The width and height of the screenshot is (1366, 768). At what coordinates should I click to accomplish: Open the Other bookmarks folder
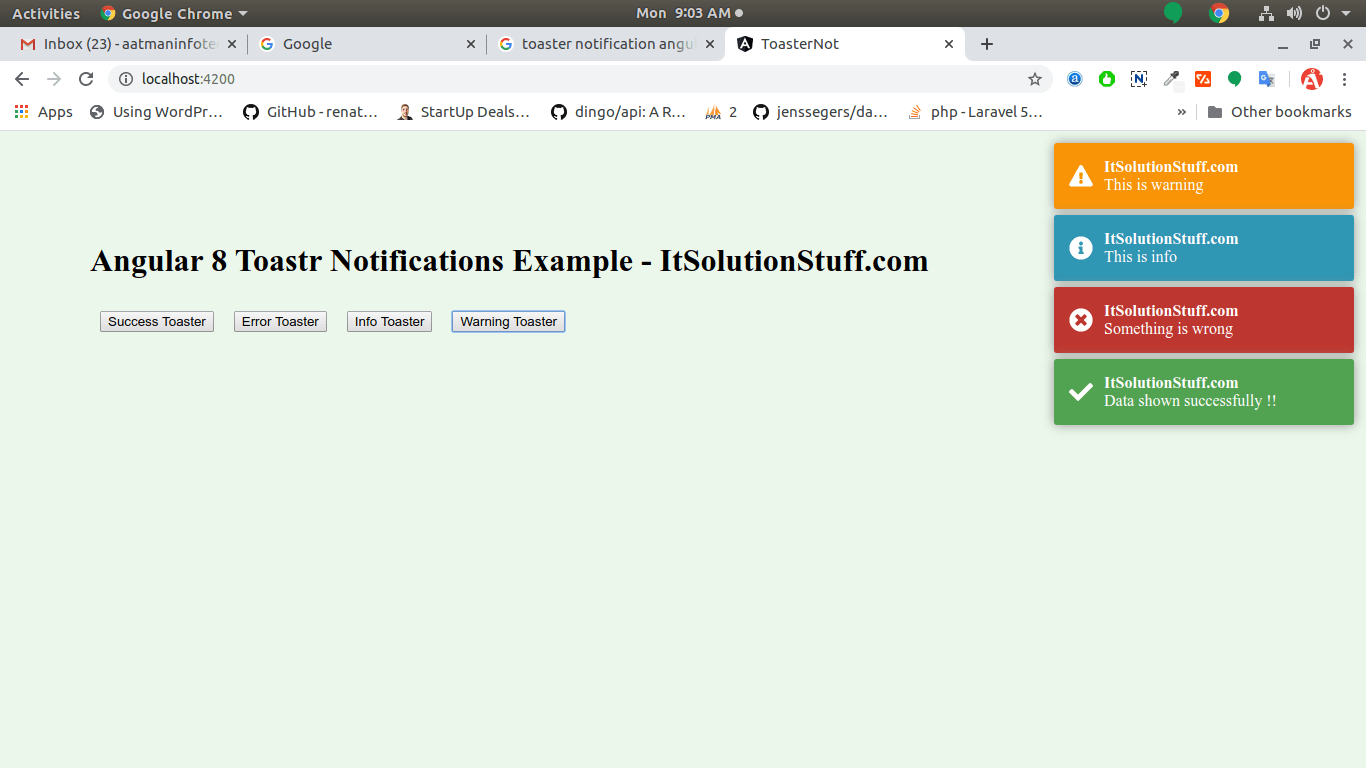(x=1279, y=112)
